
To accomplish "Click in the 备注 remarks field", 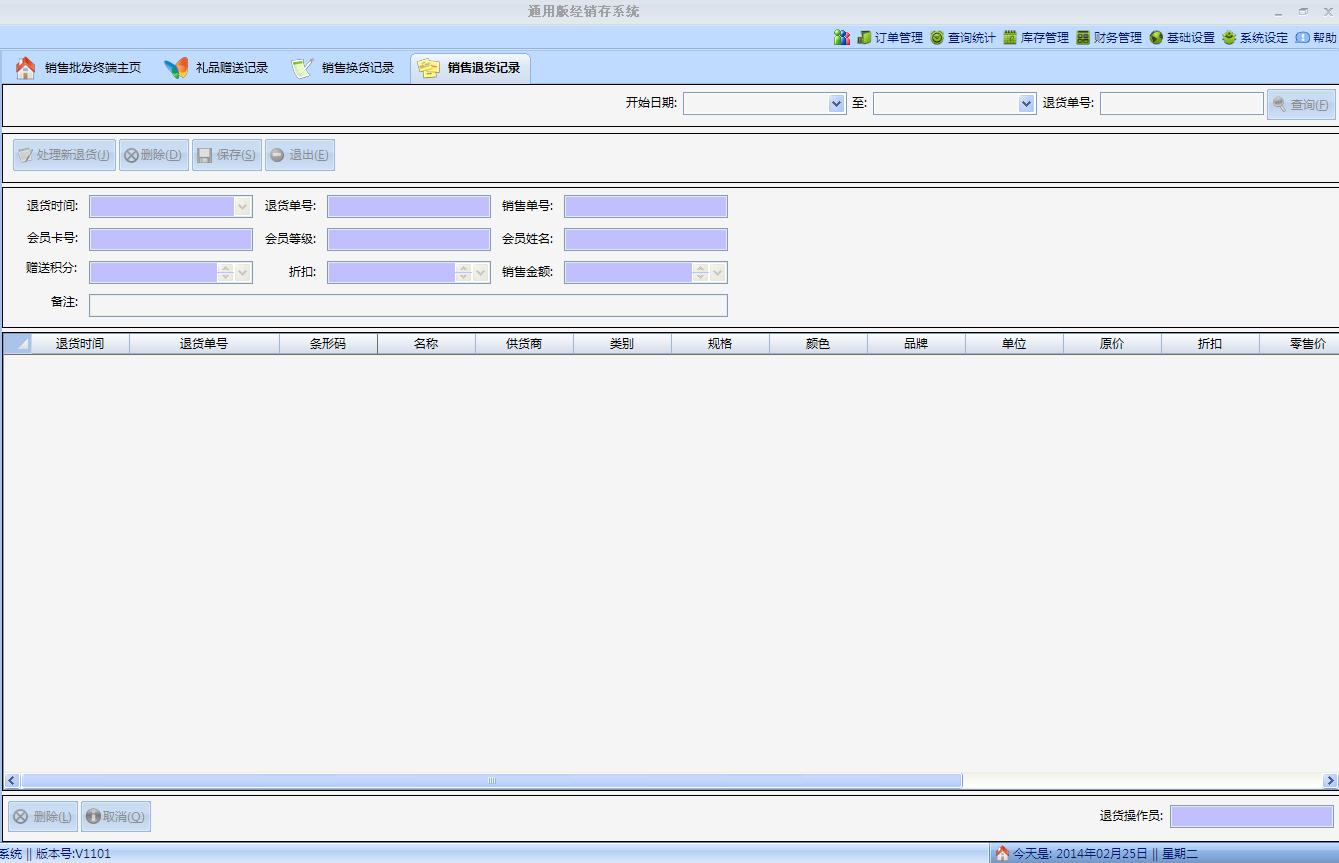I will pos(408,305).
